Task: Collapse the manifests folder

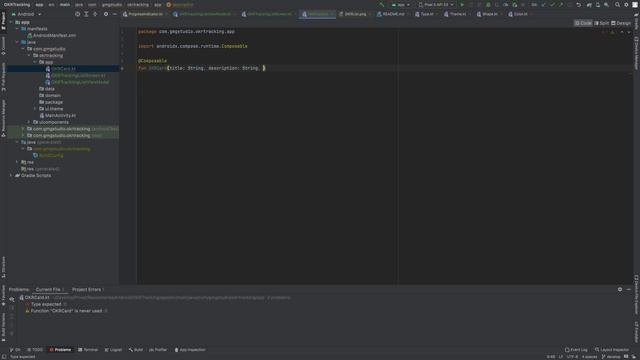Action: pyautogui.click(x=17, y=29)
